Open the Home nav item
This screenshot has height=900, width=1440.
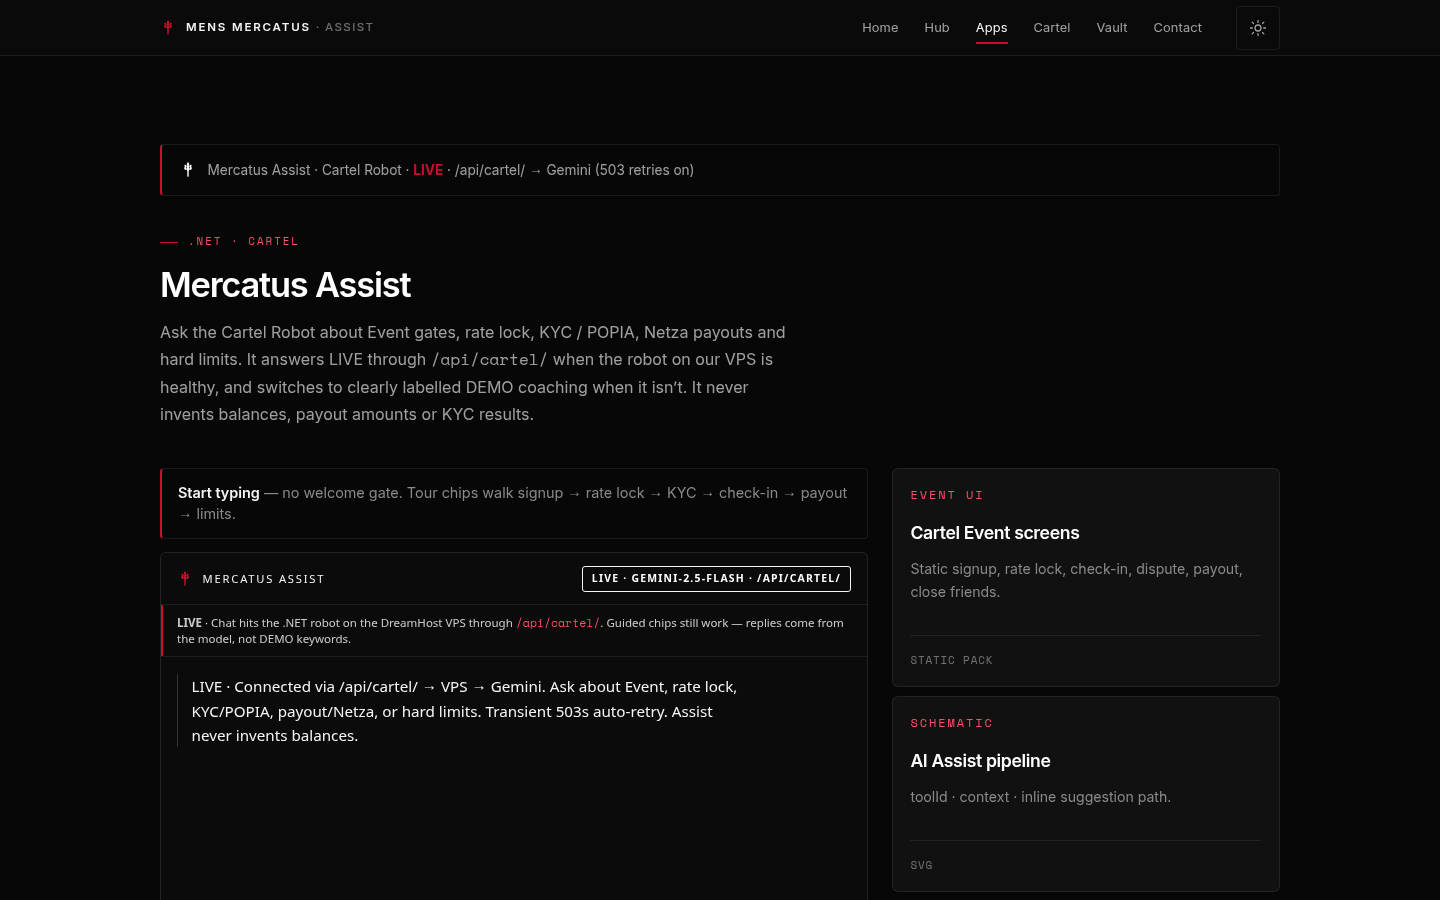[x=880, y=27]
